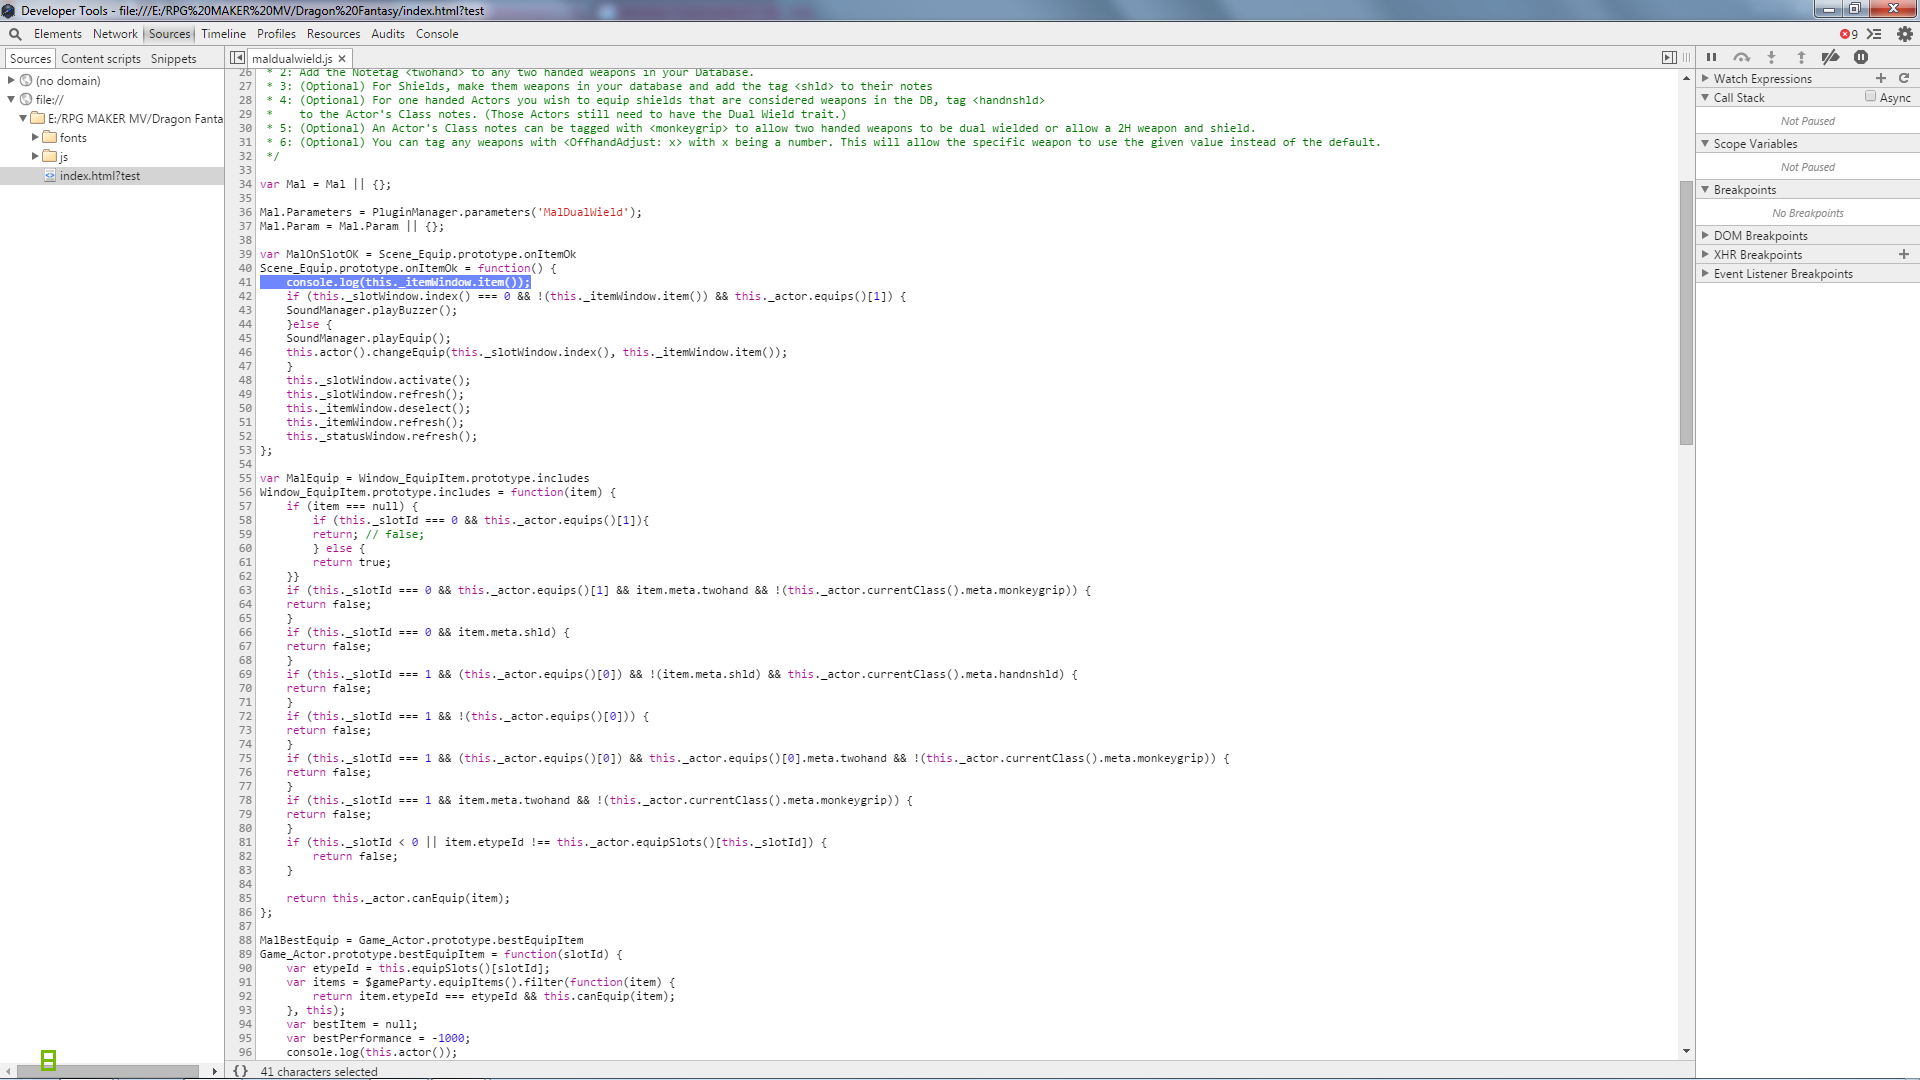
Task: Open the Timeline panel
Action: coord(223,34)
